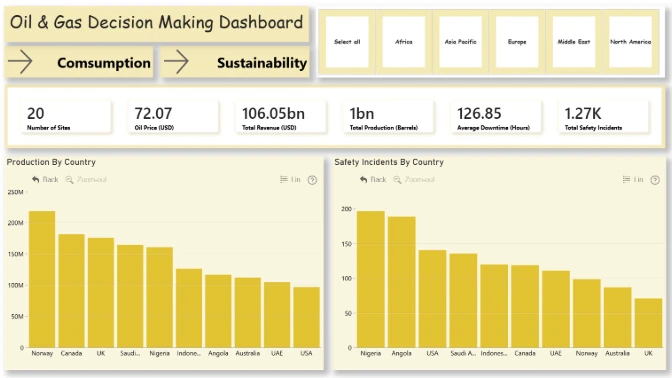Select the Angola bar in Safety Incidents chart
The width and height of the screenshot is (672, 378).
coord(402,282)
